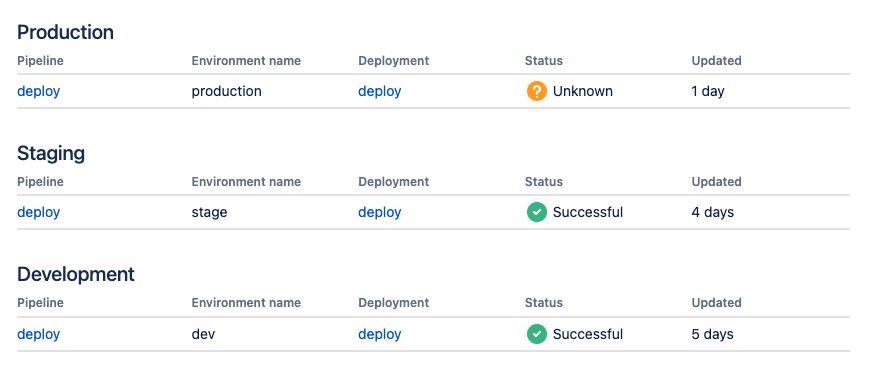Click the Pipeline column header in Development
The width and height of the screenshot is (870, 374).
[41, 302]
